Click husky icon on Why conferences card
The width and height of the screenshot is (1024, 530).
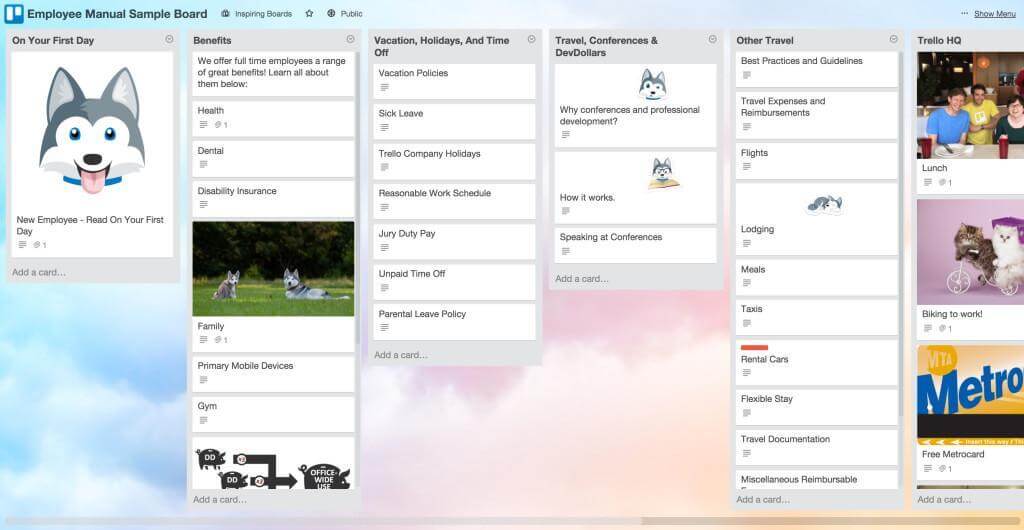(652, 84)
